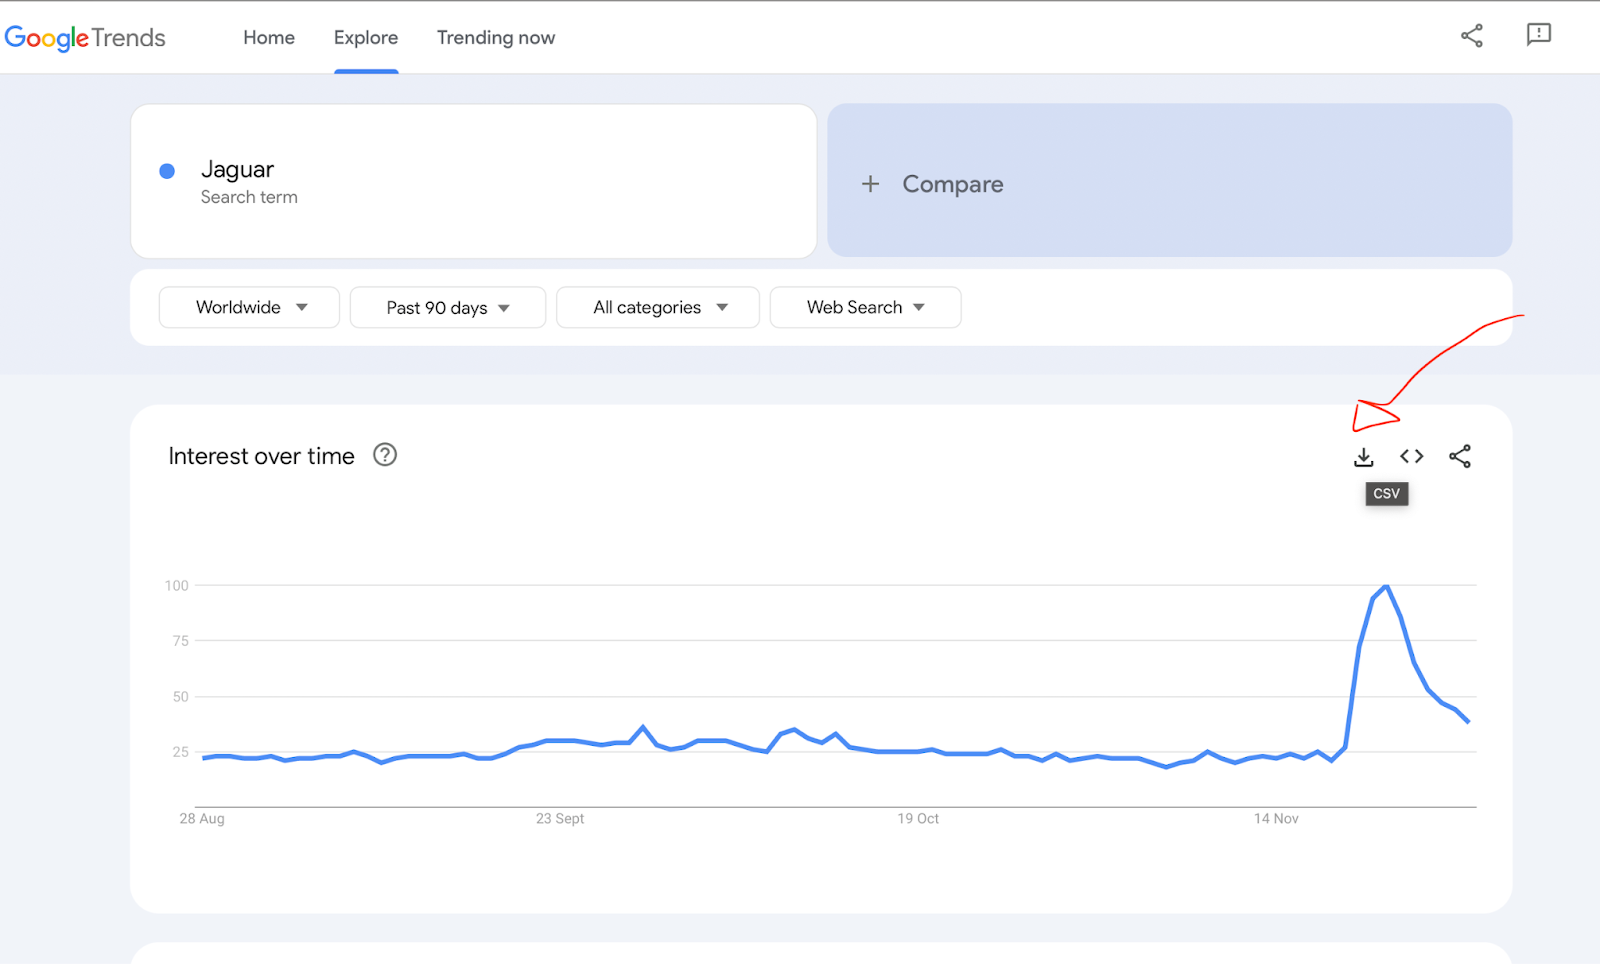The image size is (1600, 964).
Task: Add a comparison term via Compare
Action: pos(1170,180)
